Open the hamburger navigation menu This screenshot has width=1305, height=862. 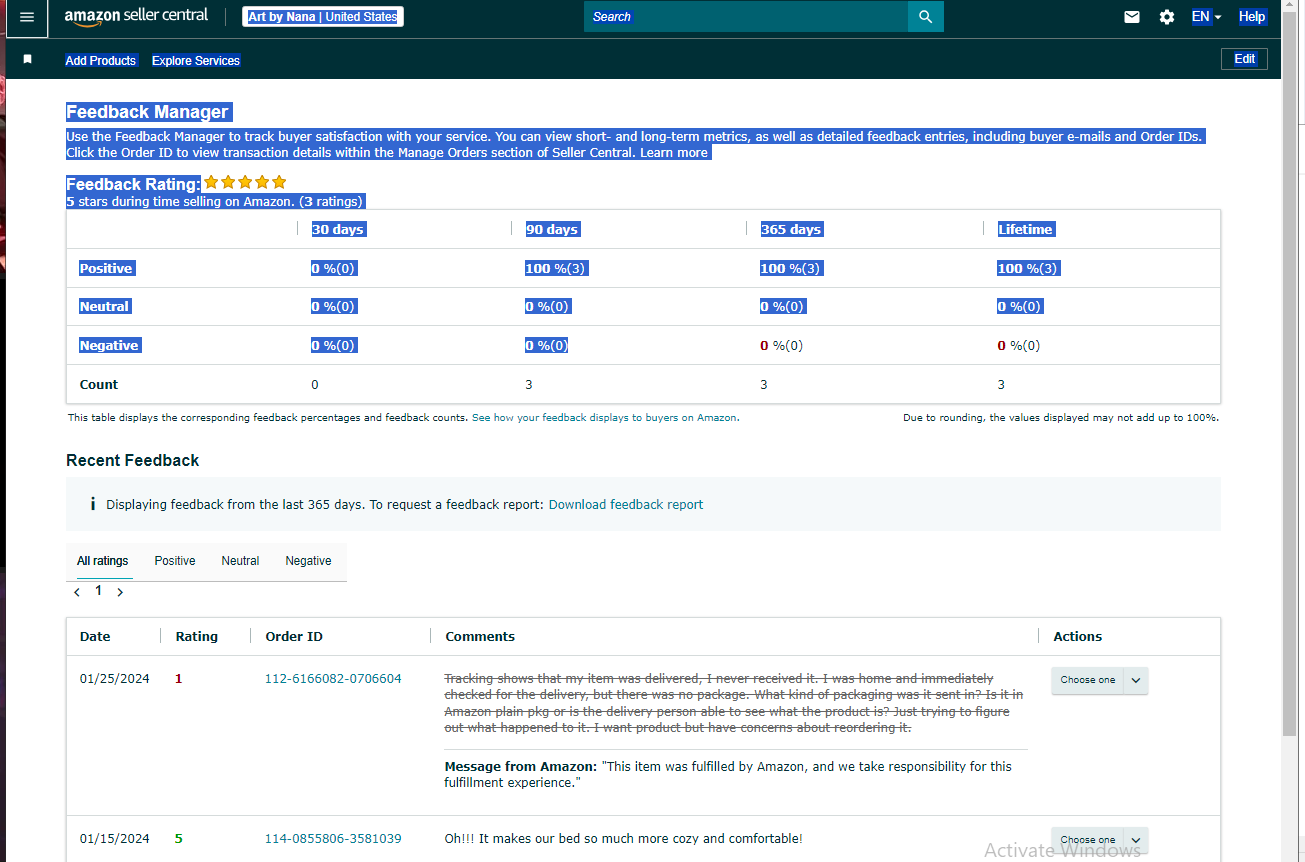click(x=27, y=17)
